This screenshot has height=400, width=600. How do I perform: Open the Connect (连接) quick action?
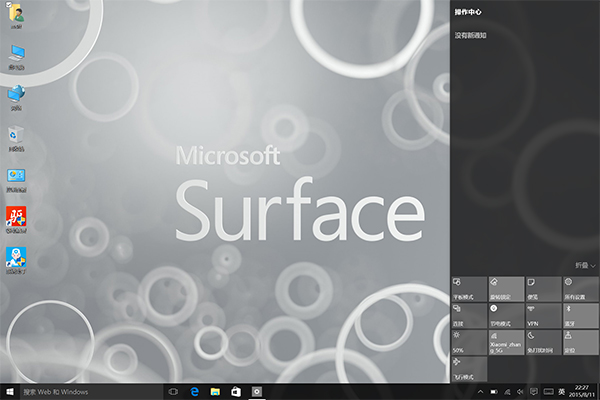coord(469,316)
